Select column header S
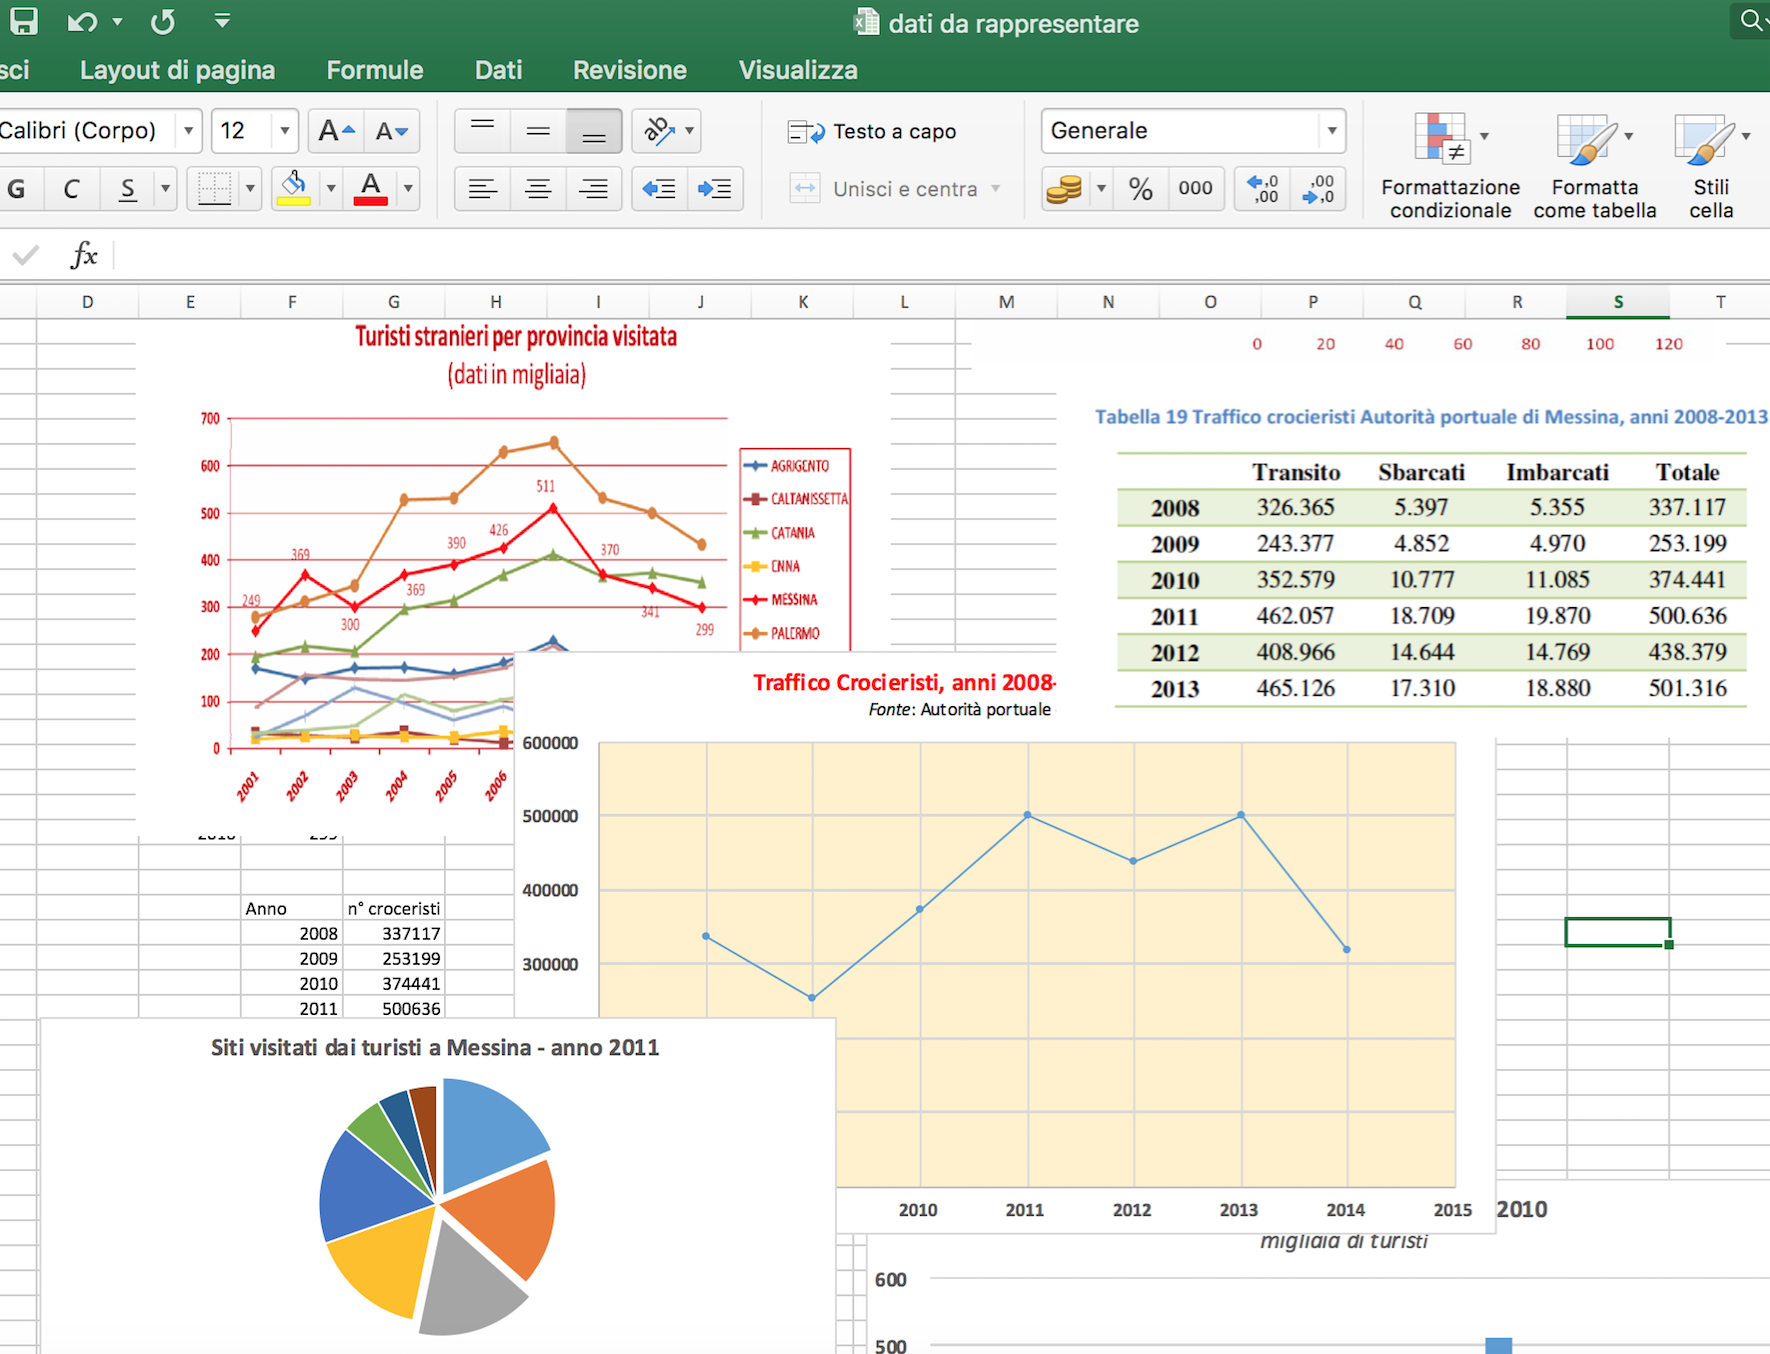Screen dimensions: 1770x1354 (x=1618, y=302)
